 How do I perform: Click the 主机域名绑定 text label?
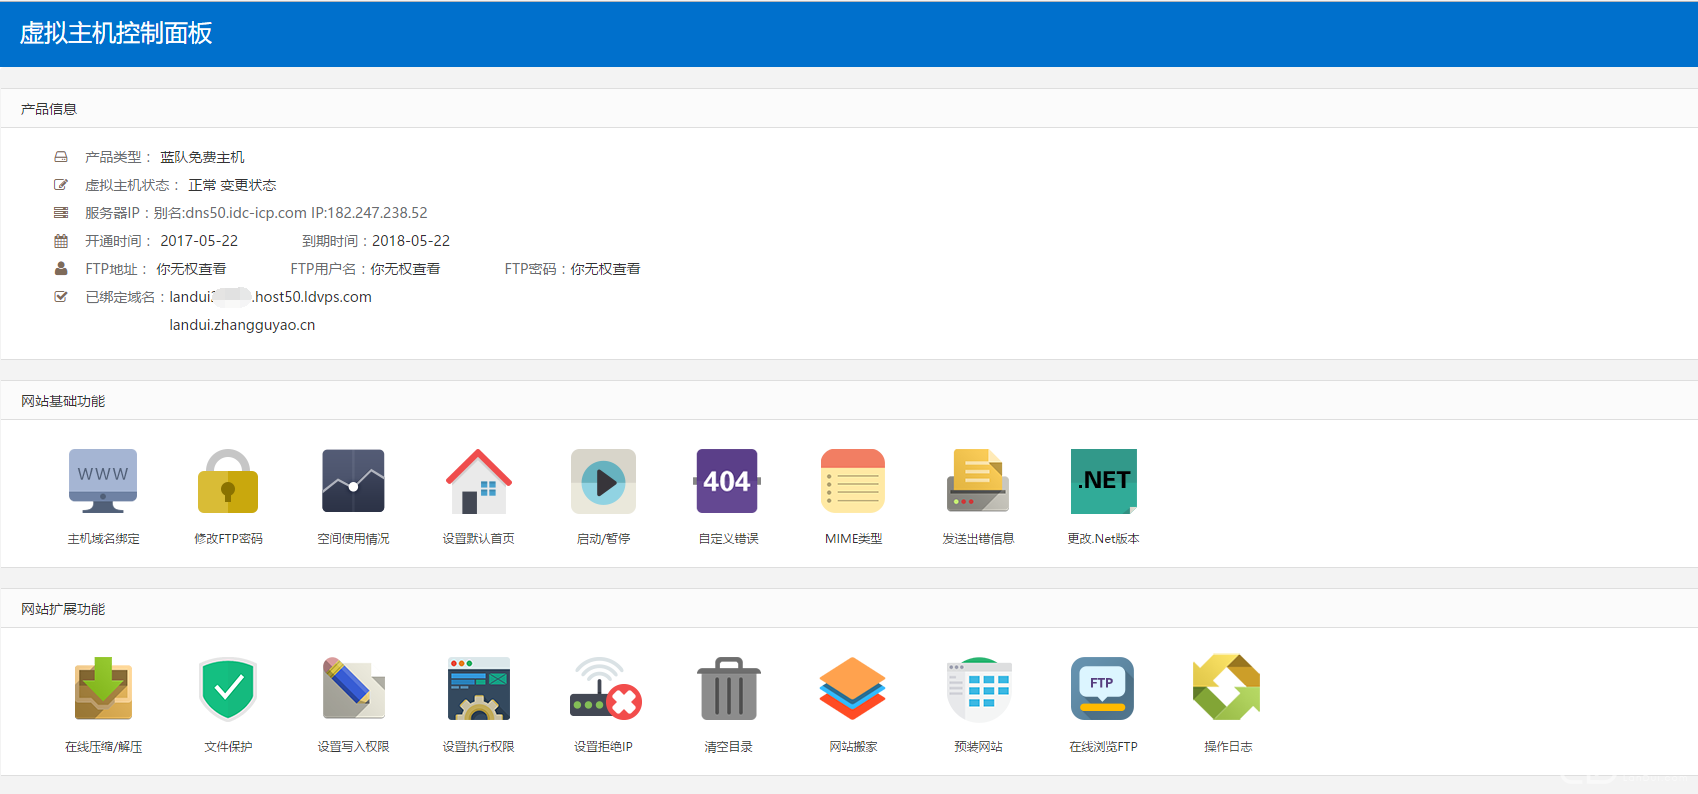(103, 539)
